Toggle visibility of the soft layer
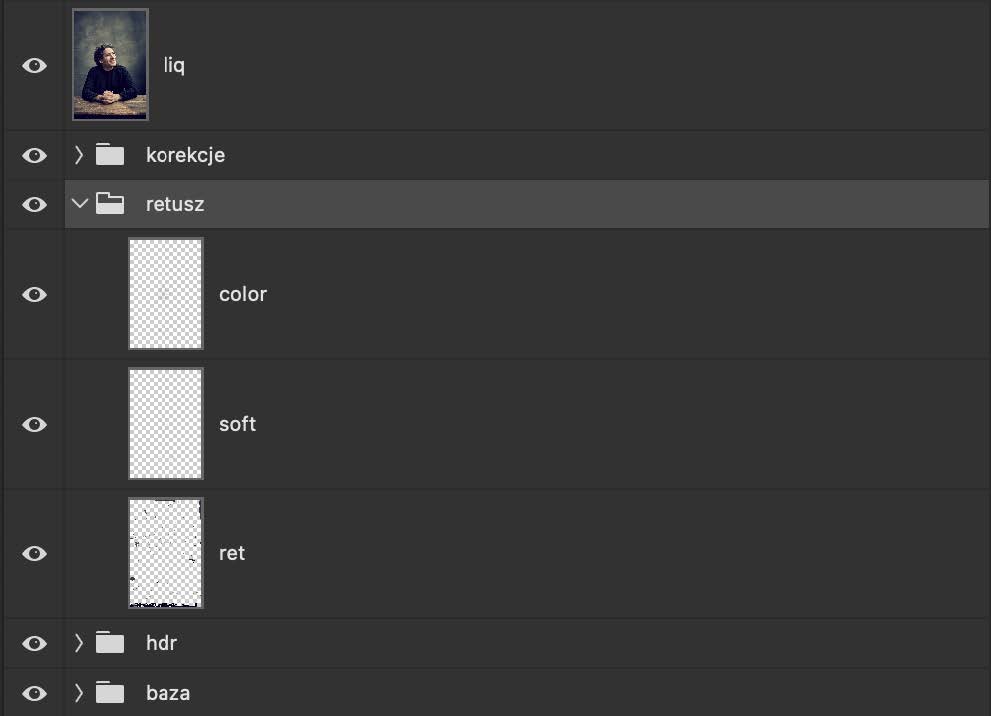The image size is (991, 716). pyautogui.click(x=33, y=423)
